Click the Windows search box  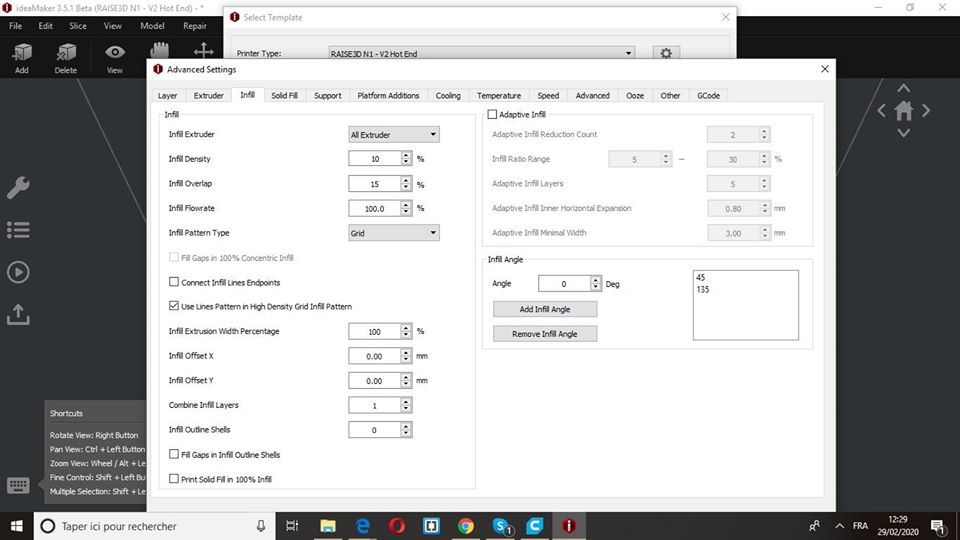coord(154,526)
